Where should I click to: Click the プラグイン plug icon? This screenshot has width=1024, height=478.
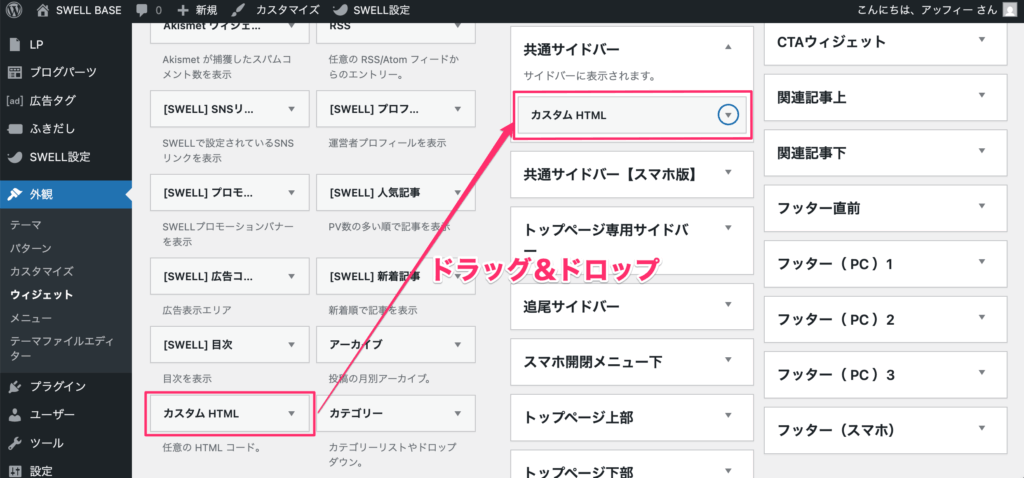pyautogui.click(x=16, y=386)
